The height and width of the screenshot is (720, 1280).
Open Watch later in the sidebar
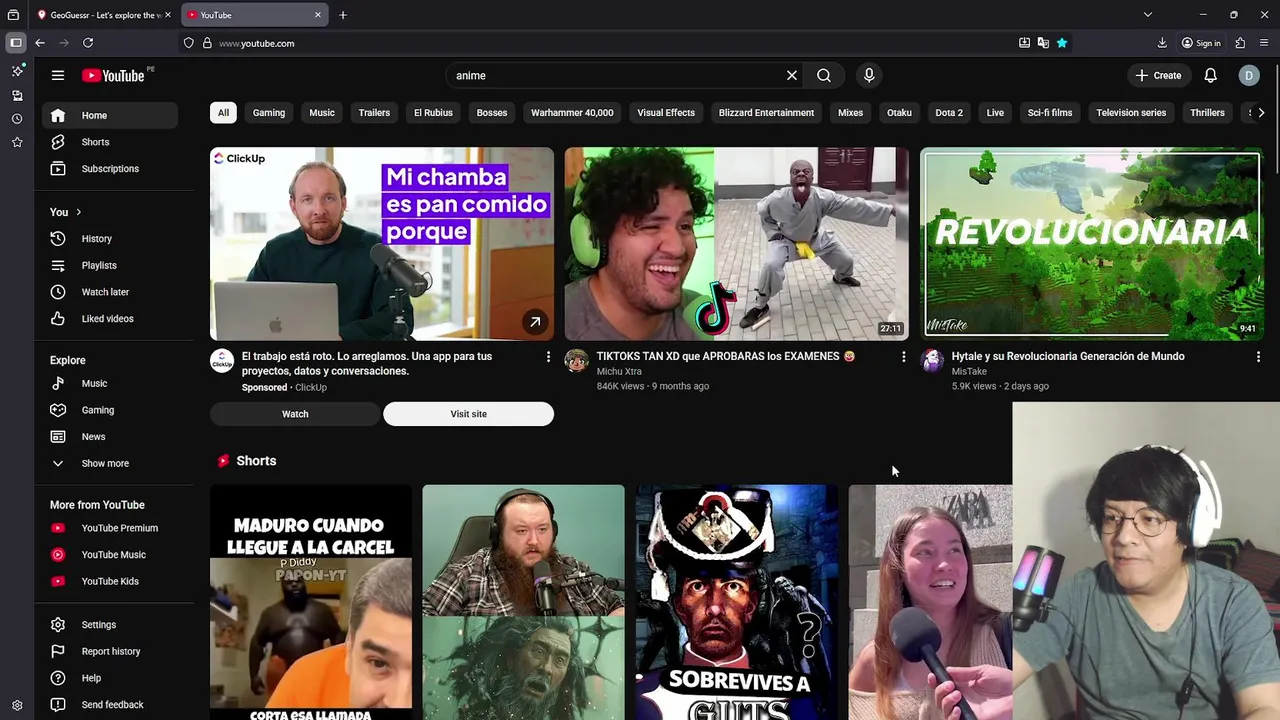110,292
